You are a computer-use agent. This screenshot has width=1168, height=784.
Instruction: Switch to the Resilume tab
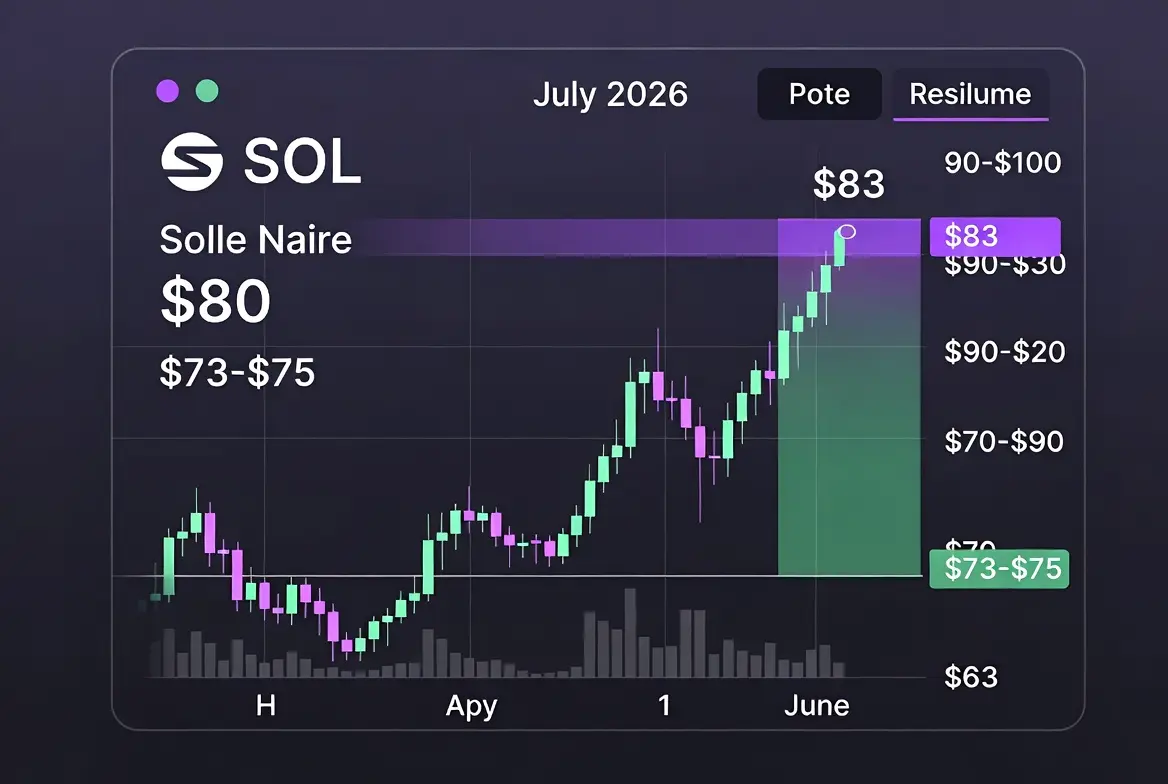(971, 94)
